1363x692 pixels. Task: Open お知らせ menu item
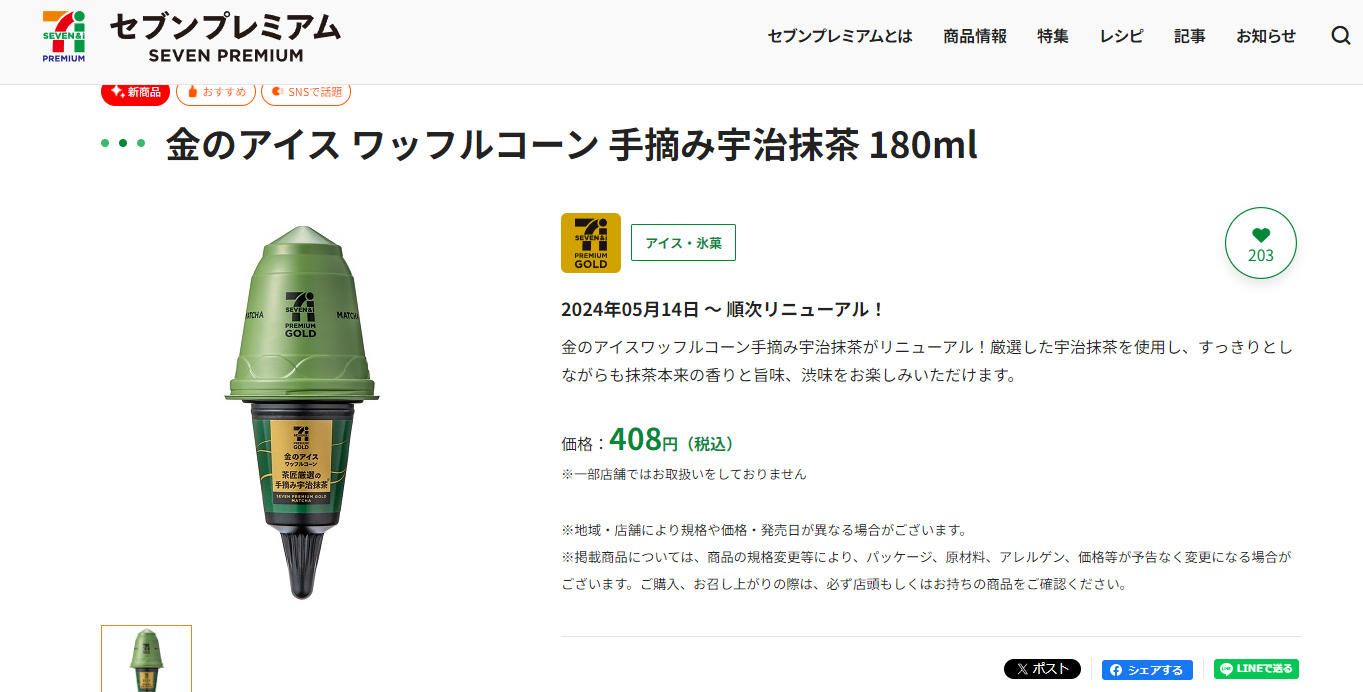[x=1266, y=36]
